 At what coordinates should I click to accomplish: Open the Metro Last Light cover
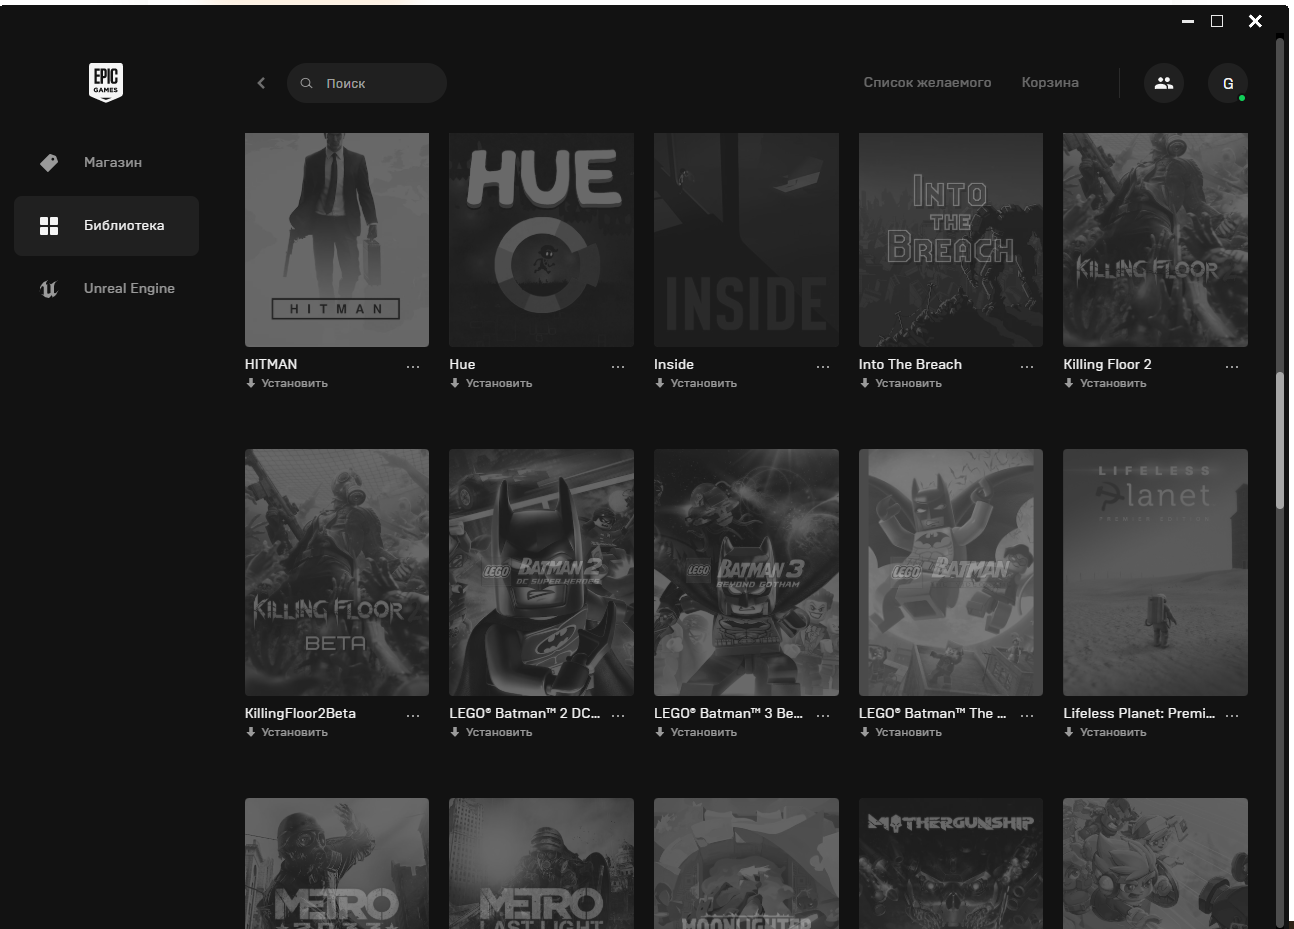(541, 863)
